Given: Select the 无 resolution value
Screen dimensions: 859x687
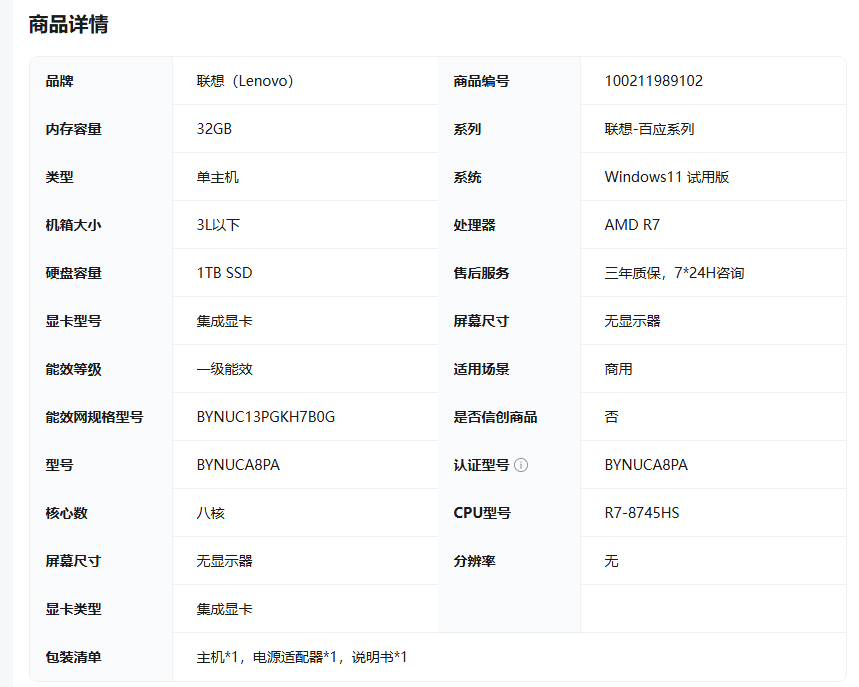Looking at the screenshot, I should [611, 561].
